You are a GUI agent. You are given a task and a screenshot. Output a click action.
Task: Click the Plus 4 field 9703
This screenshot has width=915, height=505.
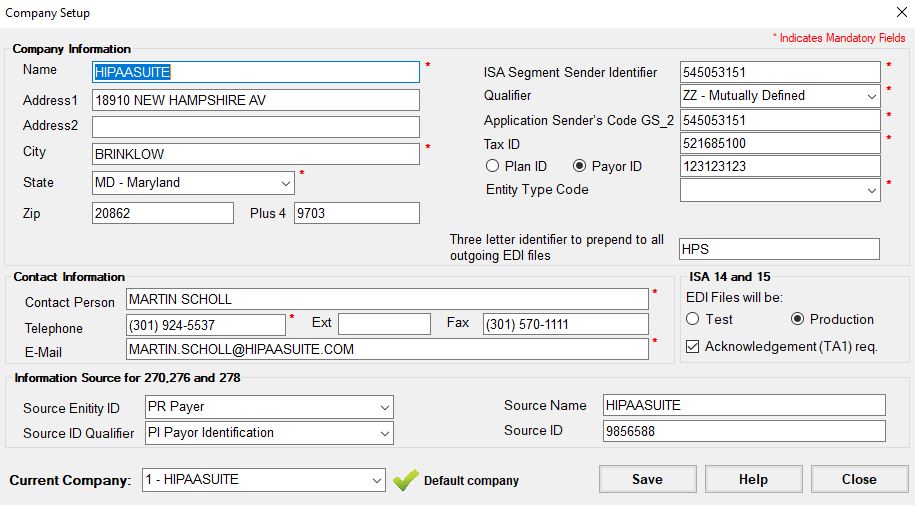click(357, 213)
